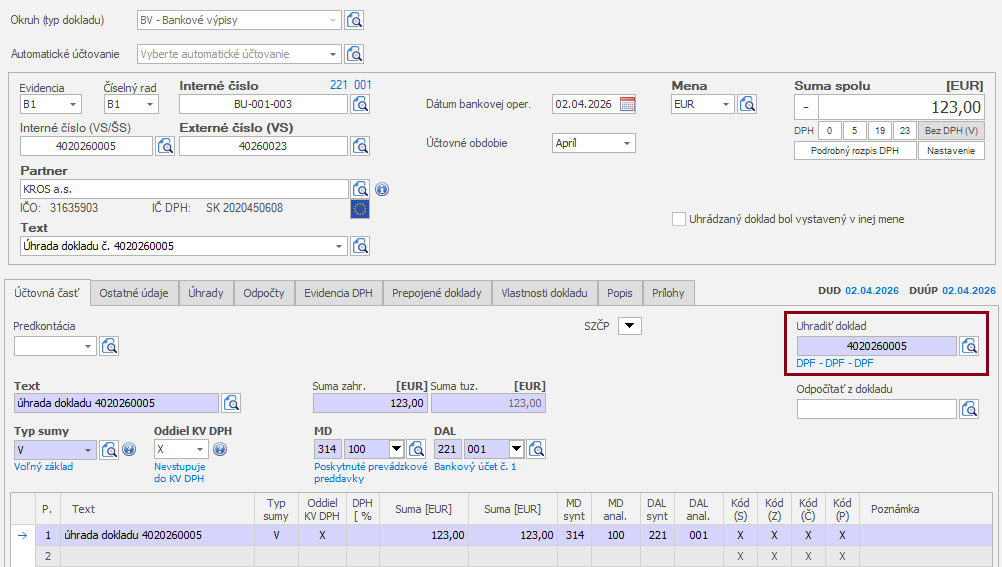Open calendar picker for Dátum bankovej oper.

click(627, 104)
